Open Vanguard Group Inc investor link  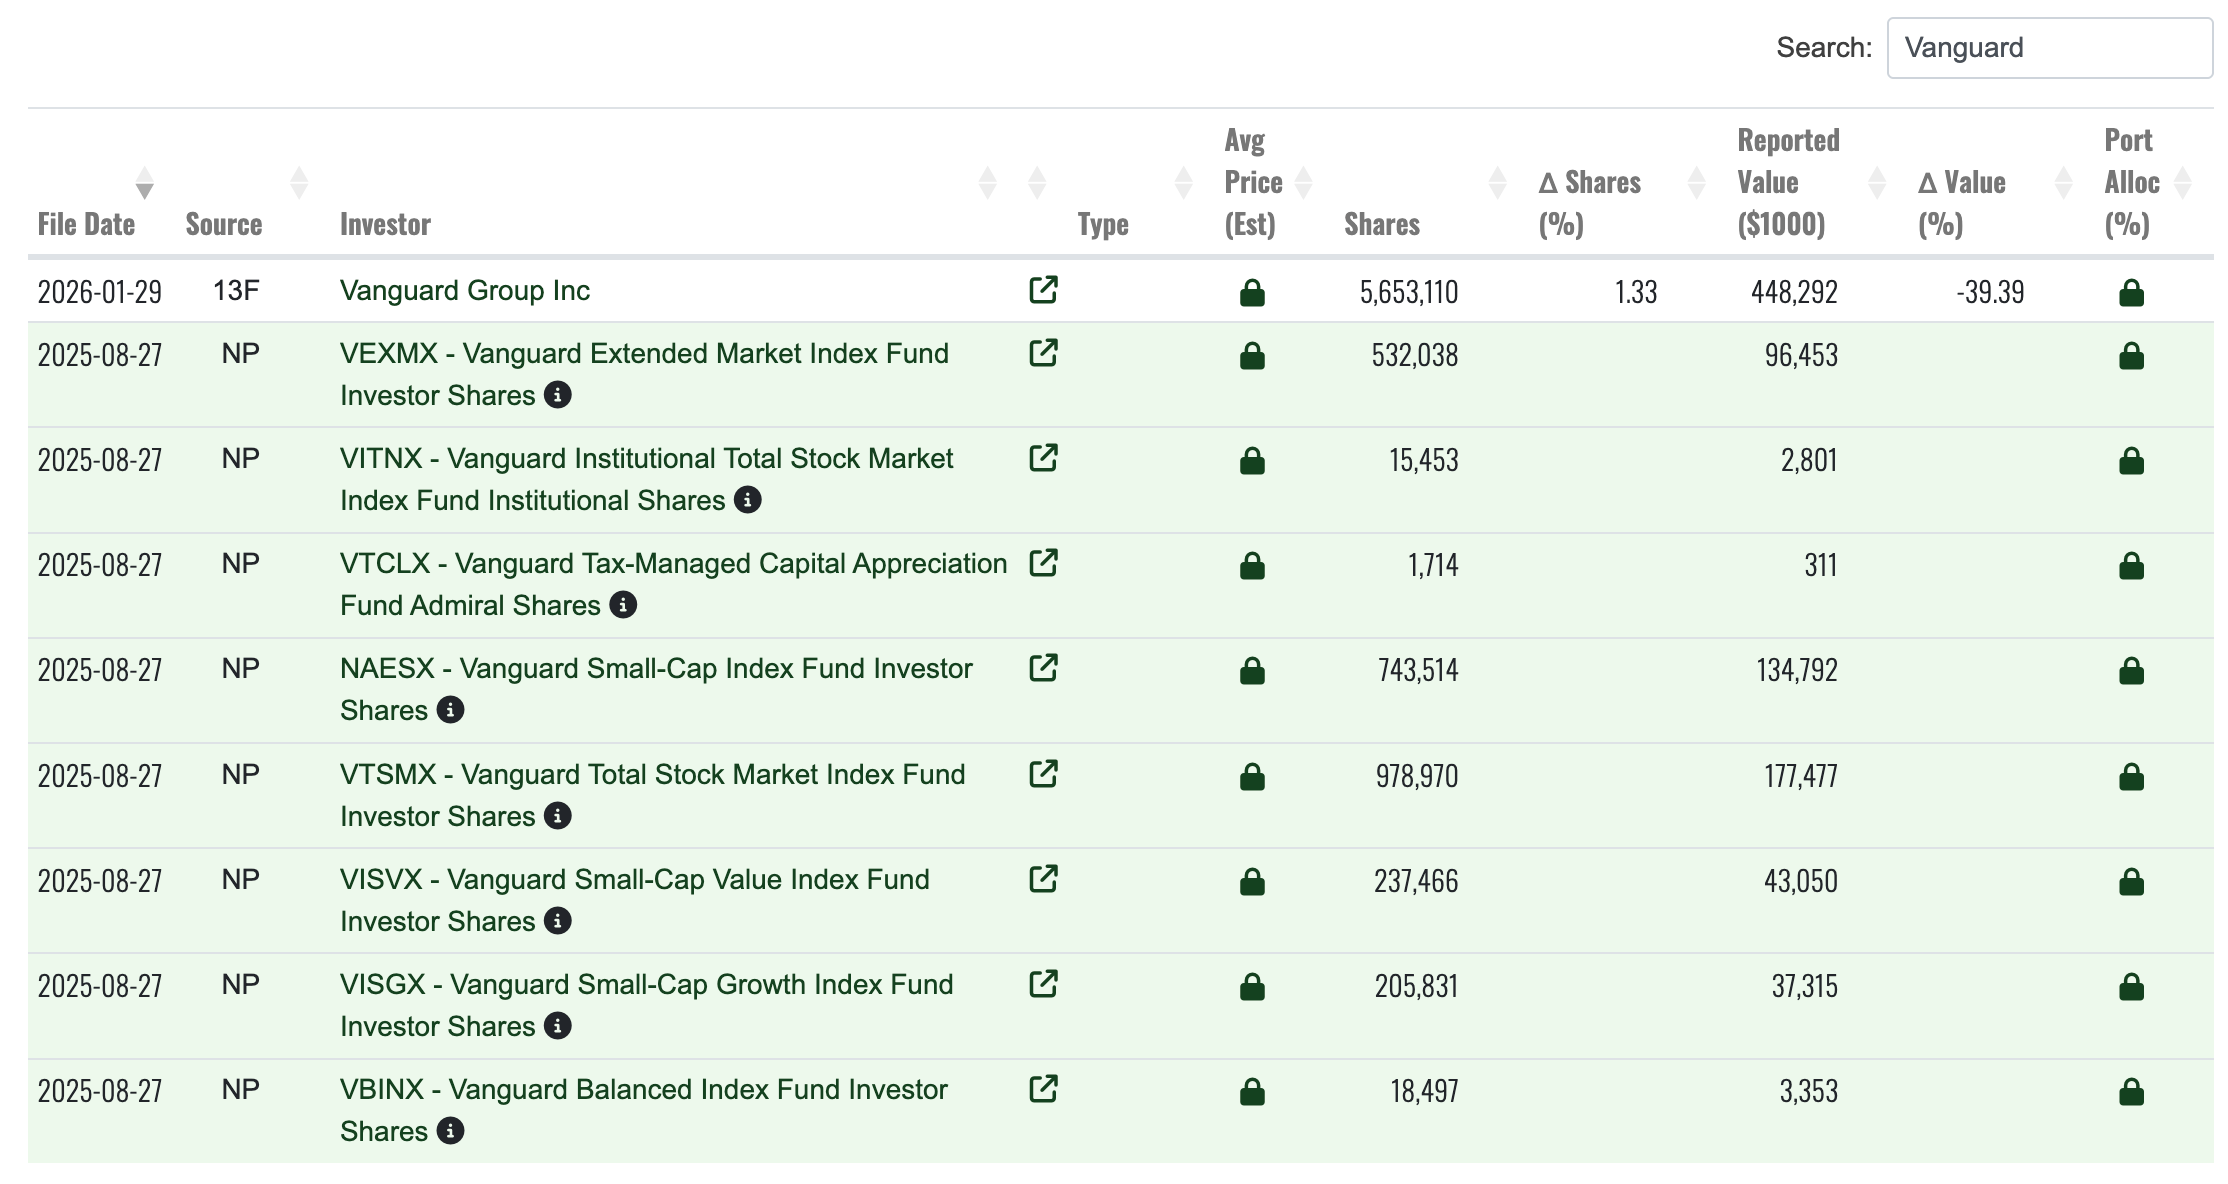[x=464, y=291]
